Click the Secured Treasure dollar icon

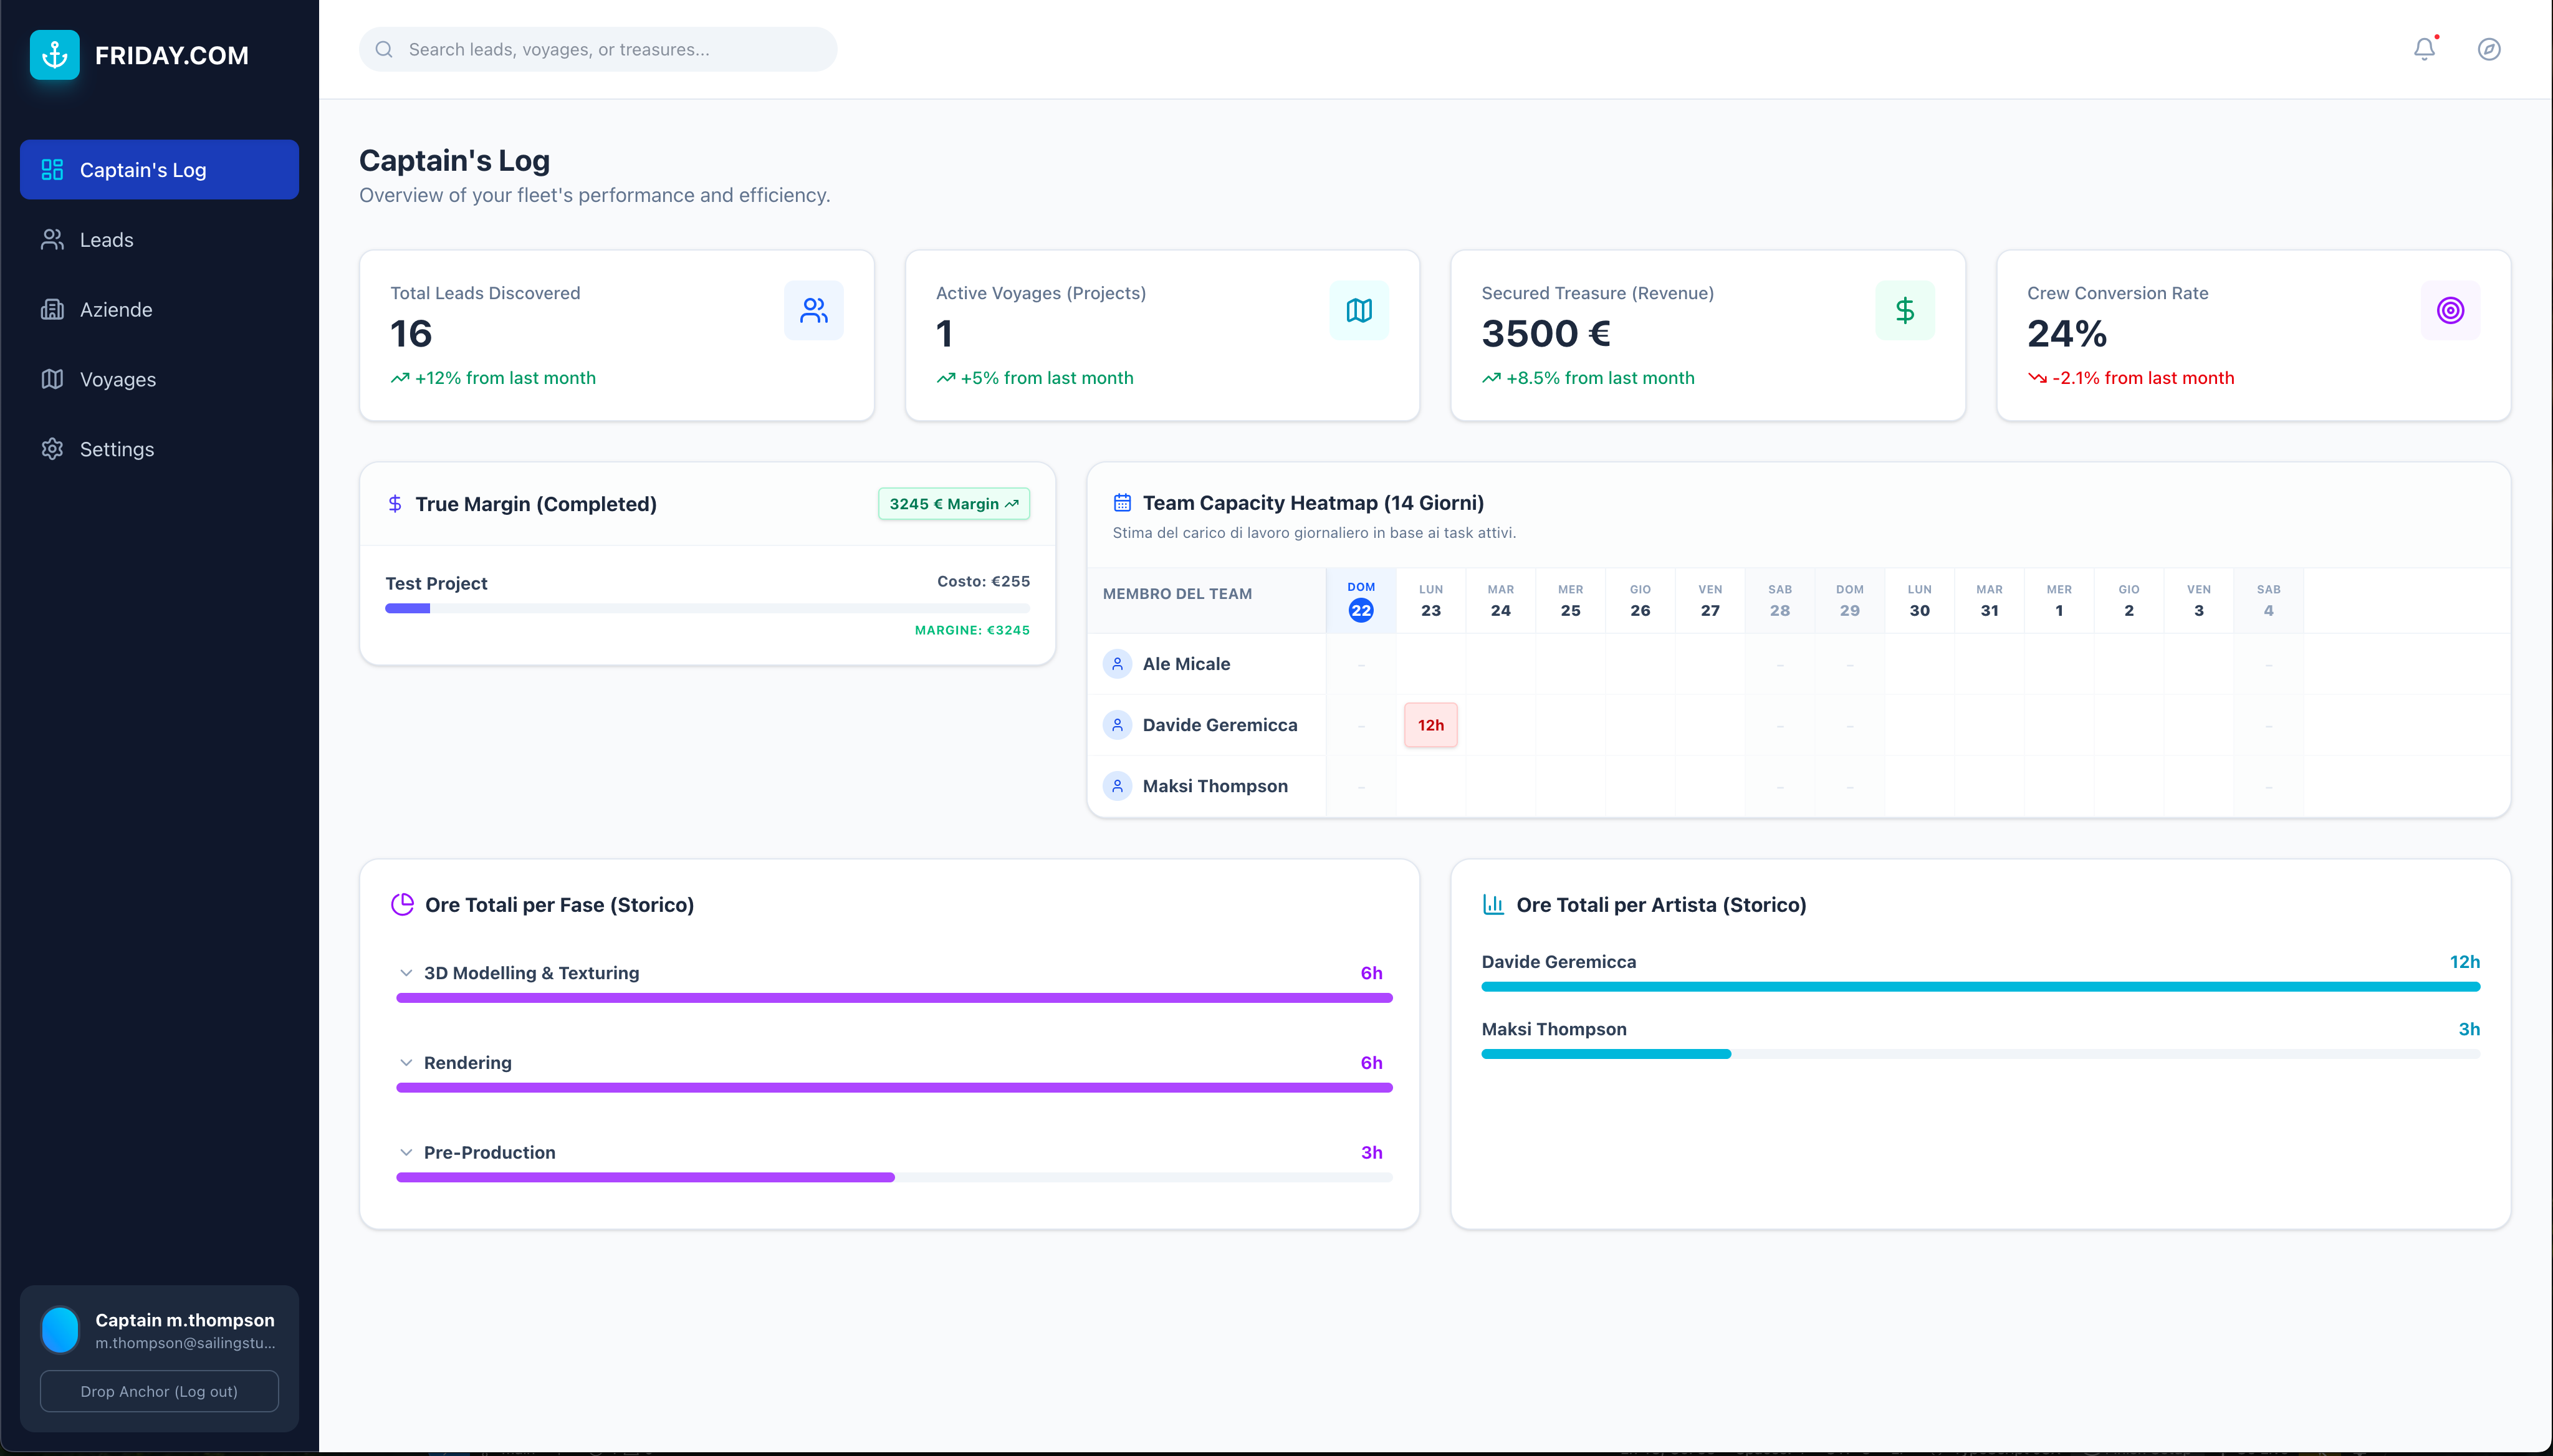tap(1904, 311)
